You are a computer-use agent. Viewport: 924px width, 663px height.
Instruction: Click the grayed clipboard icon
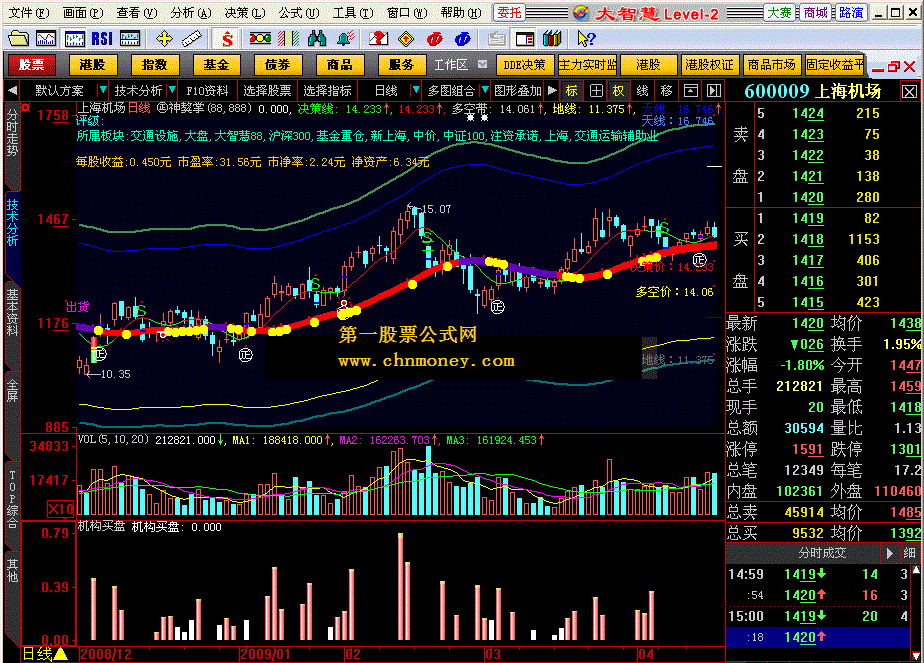[x=497, y=39]
